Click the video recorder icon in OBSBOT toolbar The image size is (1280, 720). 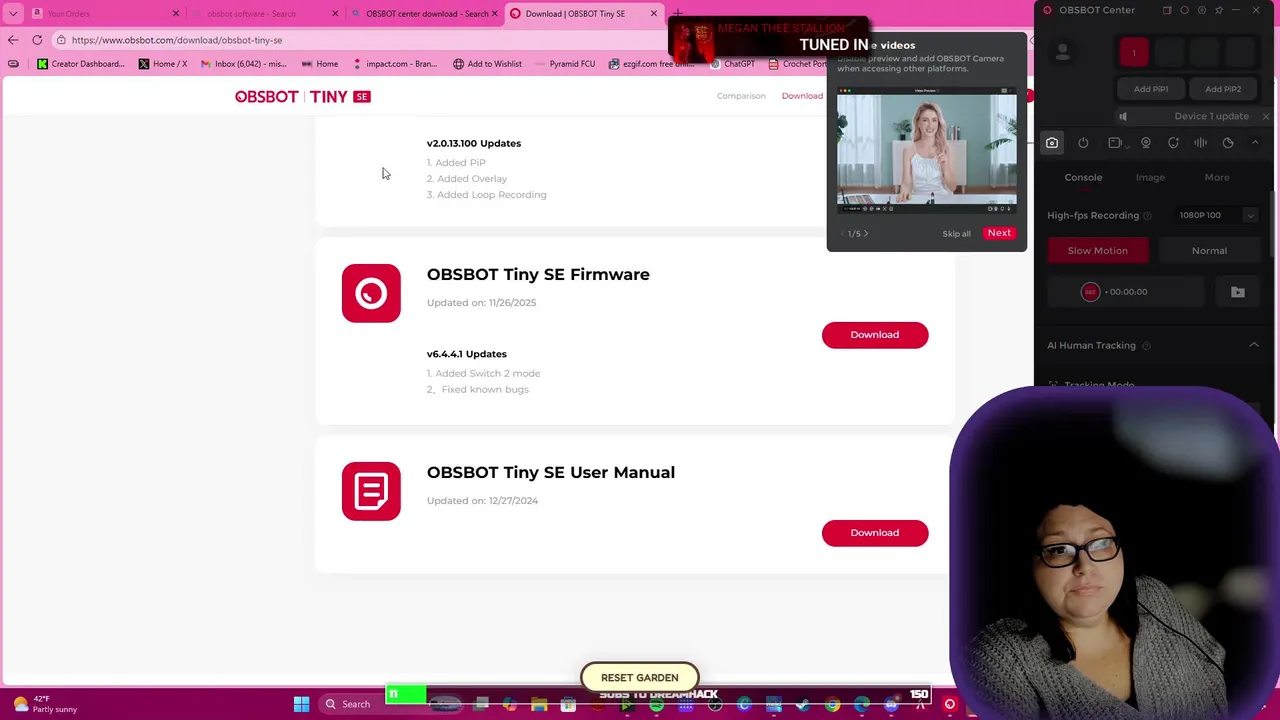point(1115,143)
